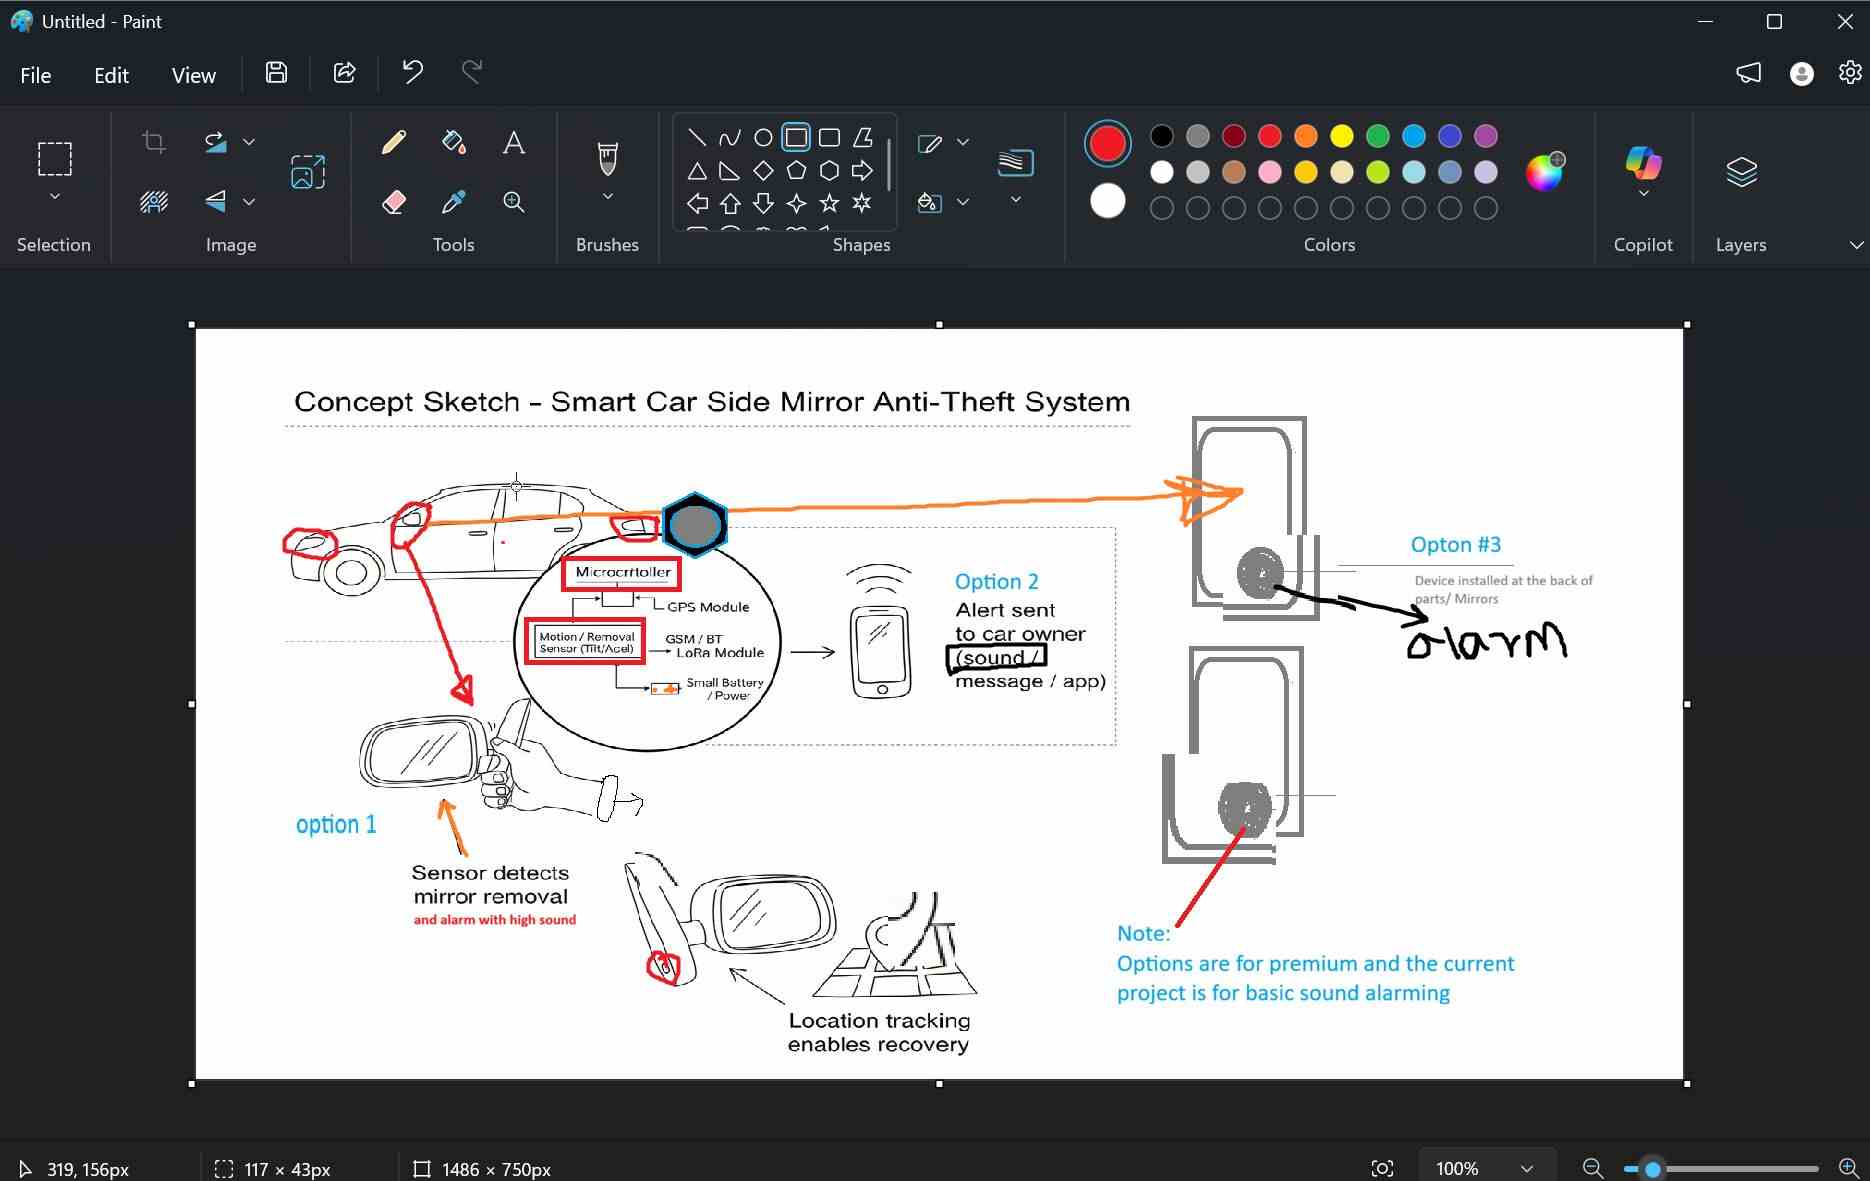
Task: Select the rectangular Selection tool
Action: [55, 158]
